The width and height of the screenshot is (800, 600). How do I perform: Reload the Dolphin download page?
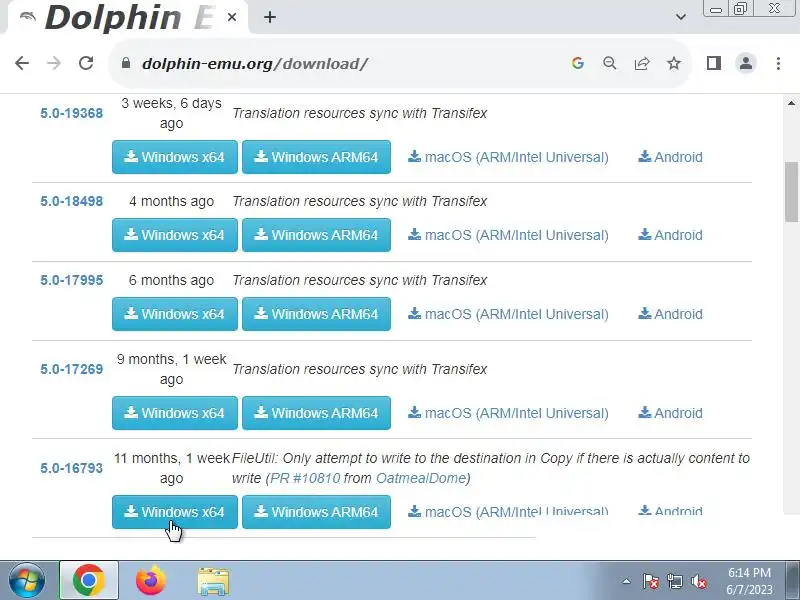86,63
